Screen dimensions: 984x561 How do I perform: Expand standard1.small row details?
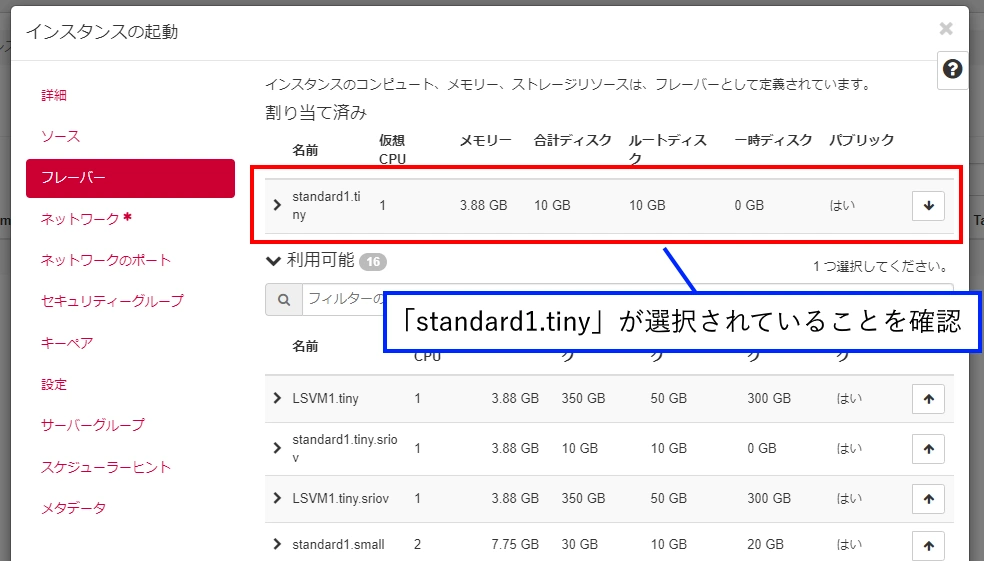point(277,545)
